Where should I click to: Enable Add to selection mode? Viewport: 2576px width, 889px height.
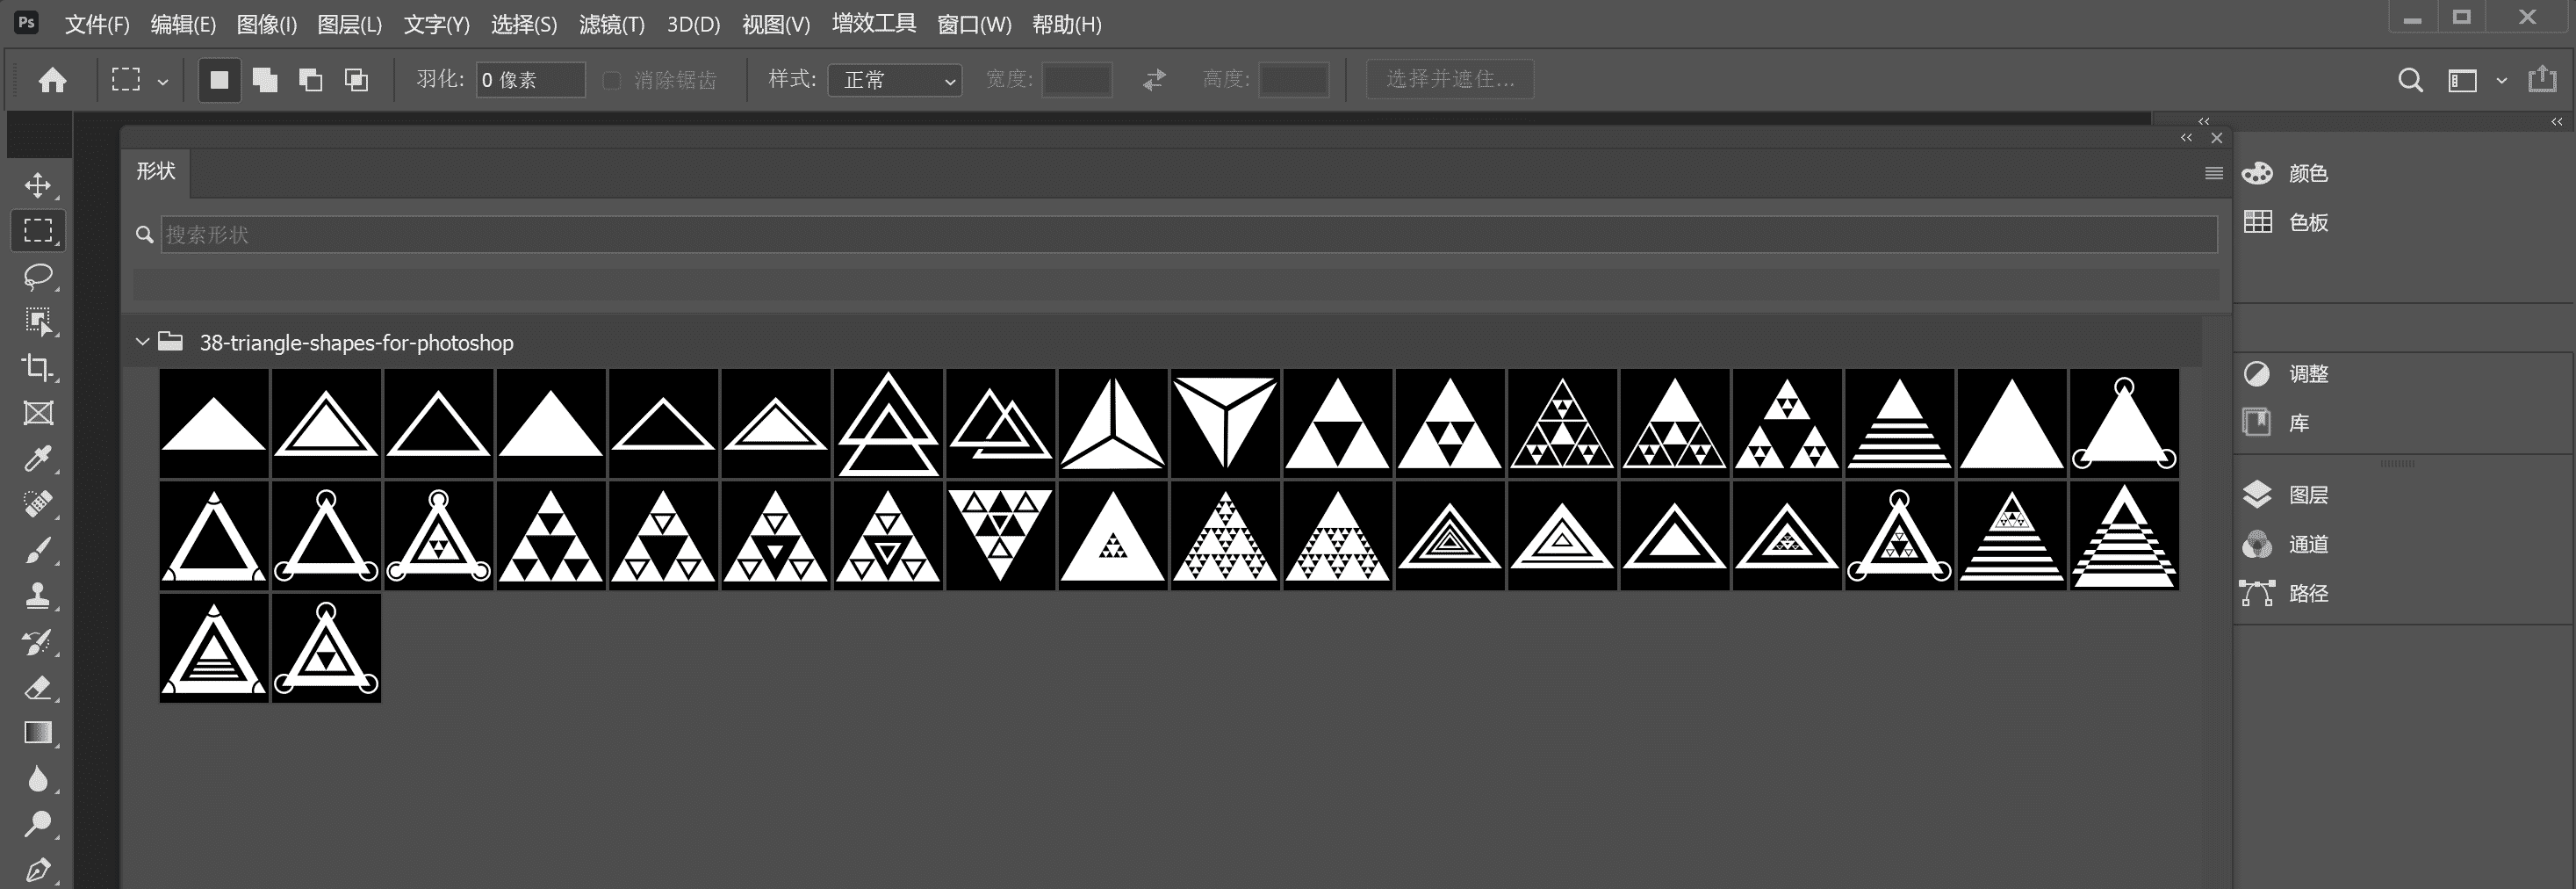pos(265,80)
